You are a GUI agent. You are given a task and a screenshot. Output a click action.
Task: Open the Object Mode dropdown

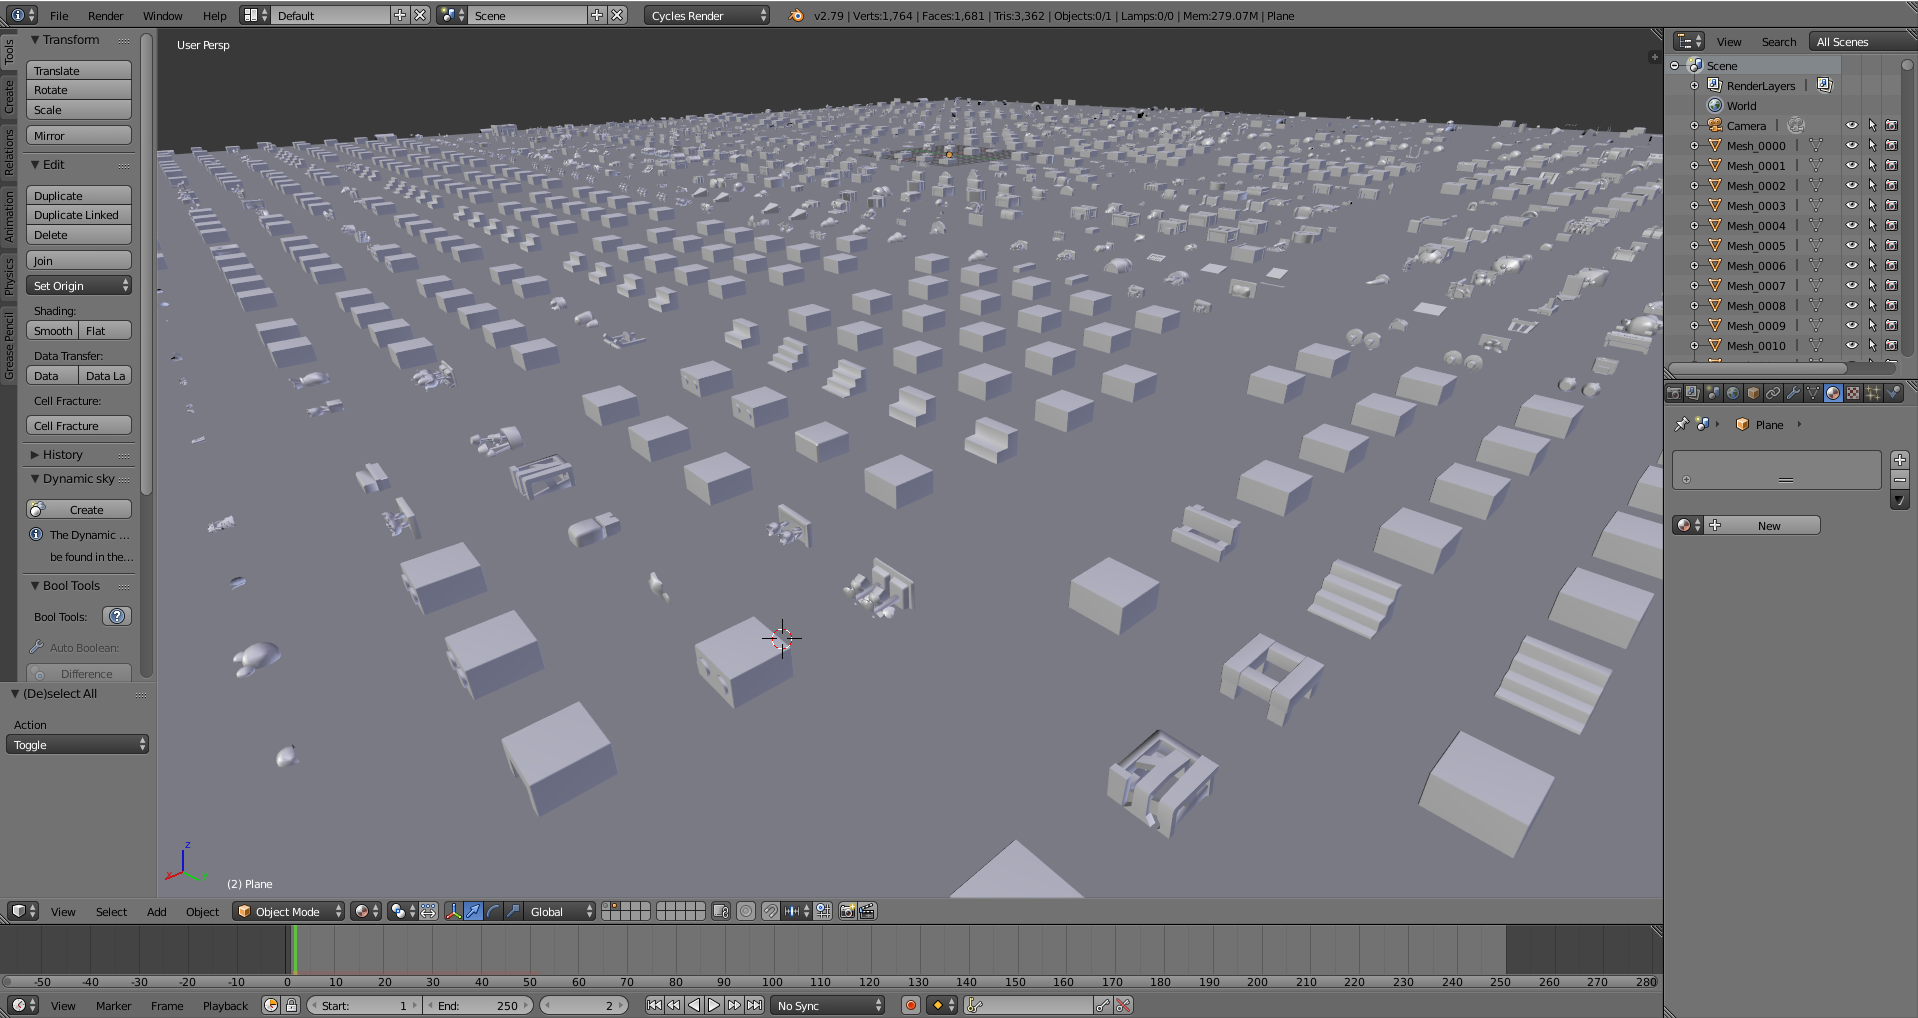coord(289,911)
